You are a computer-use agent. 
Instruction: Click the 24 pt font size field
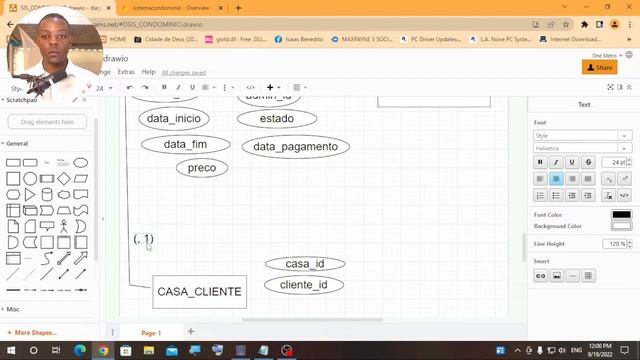[614, 162]
